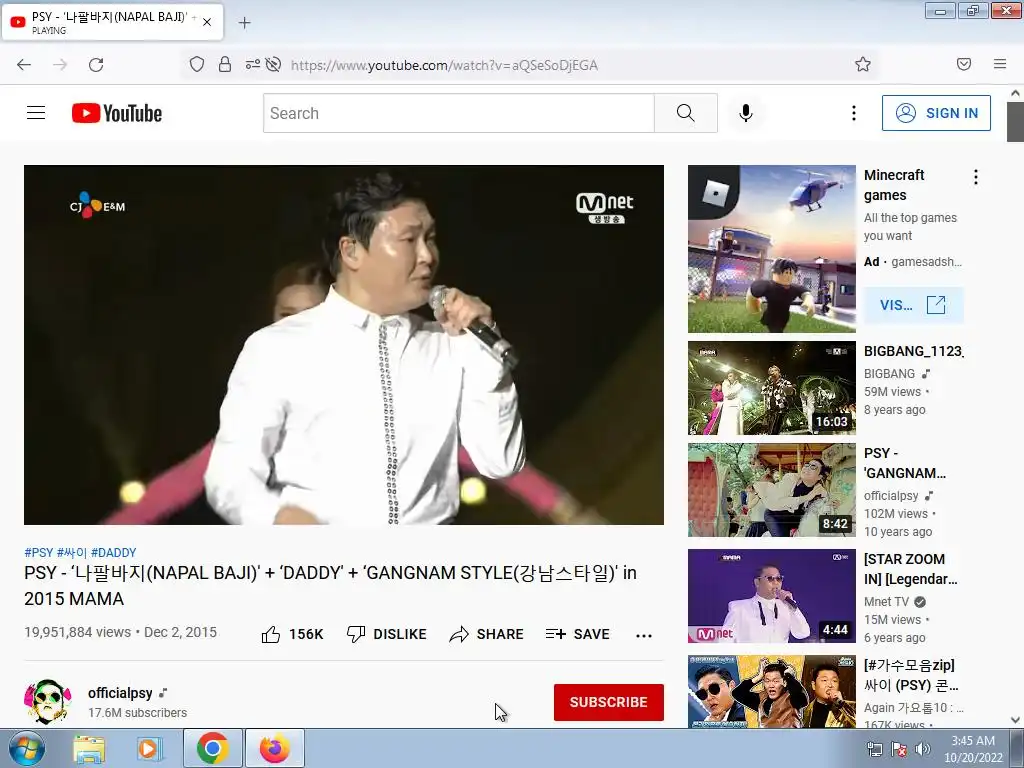Open the 가수모음zip PSY video thumbnail
The height and width of the screenshot is (768, 1024).
[x=771, y=691]
